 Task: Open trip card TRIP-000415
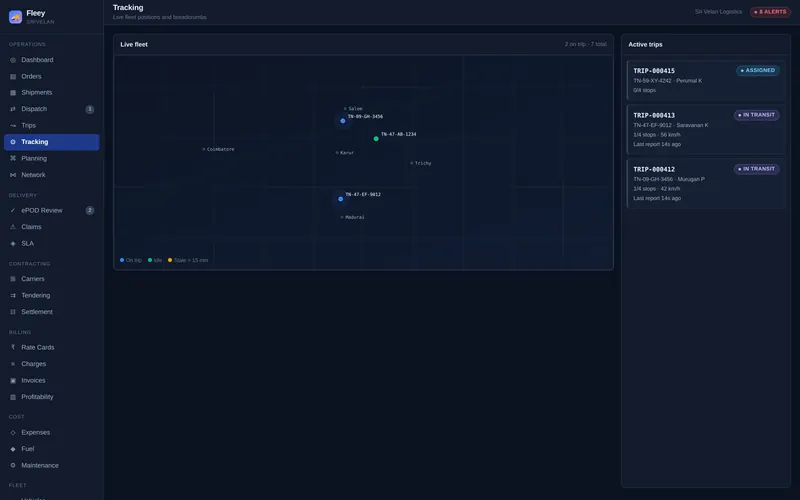706,80
